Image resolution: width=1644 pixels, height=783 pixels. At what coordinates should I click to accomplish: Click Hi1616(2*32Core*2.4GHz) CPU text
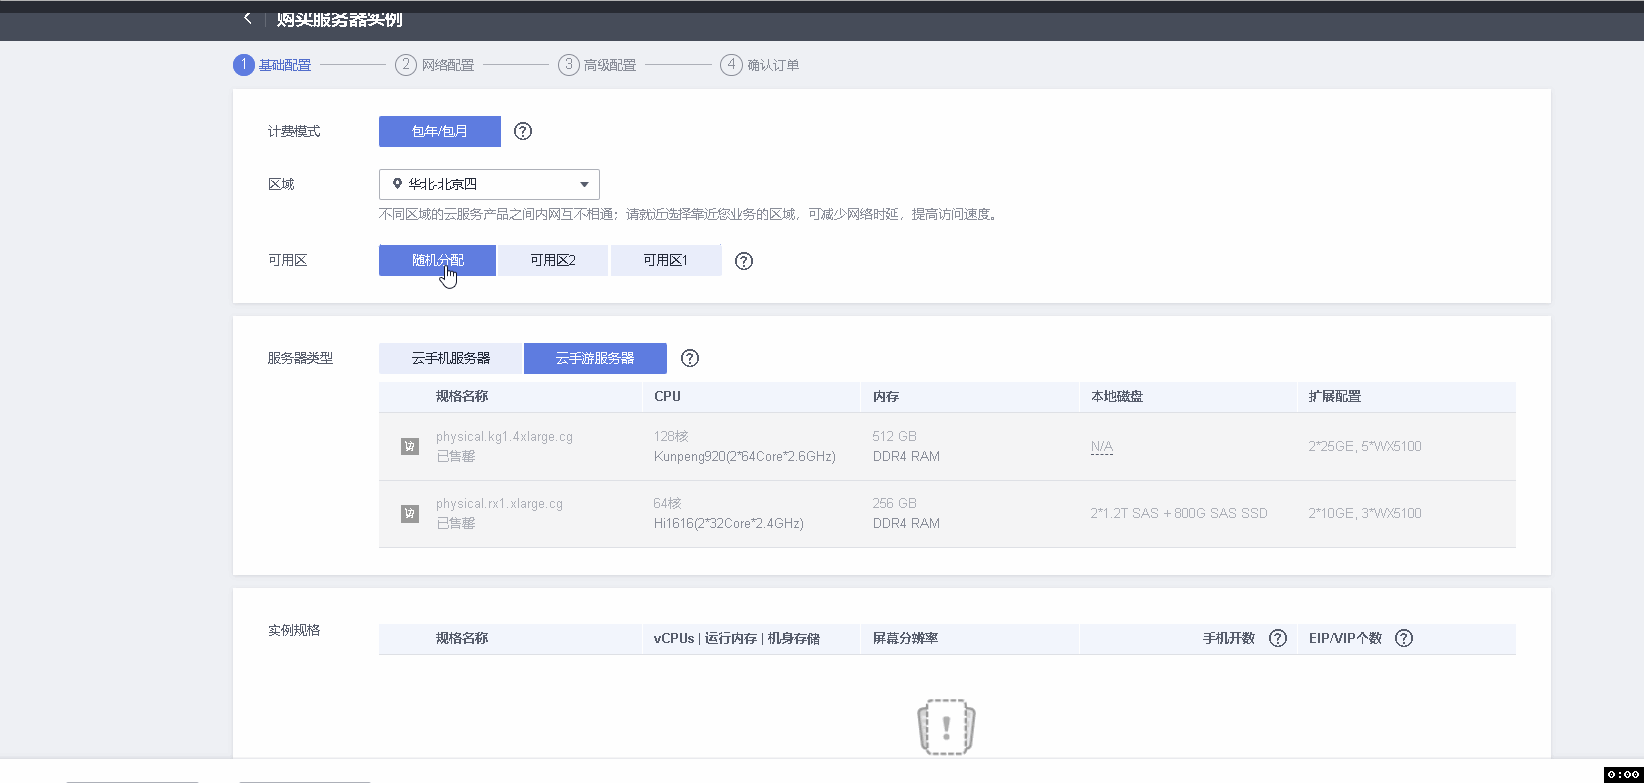point(729,523)
